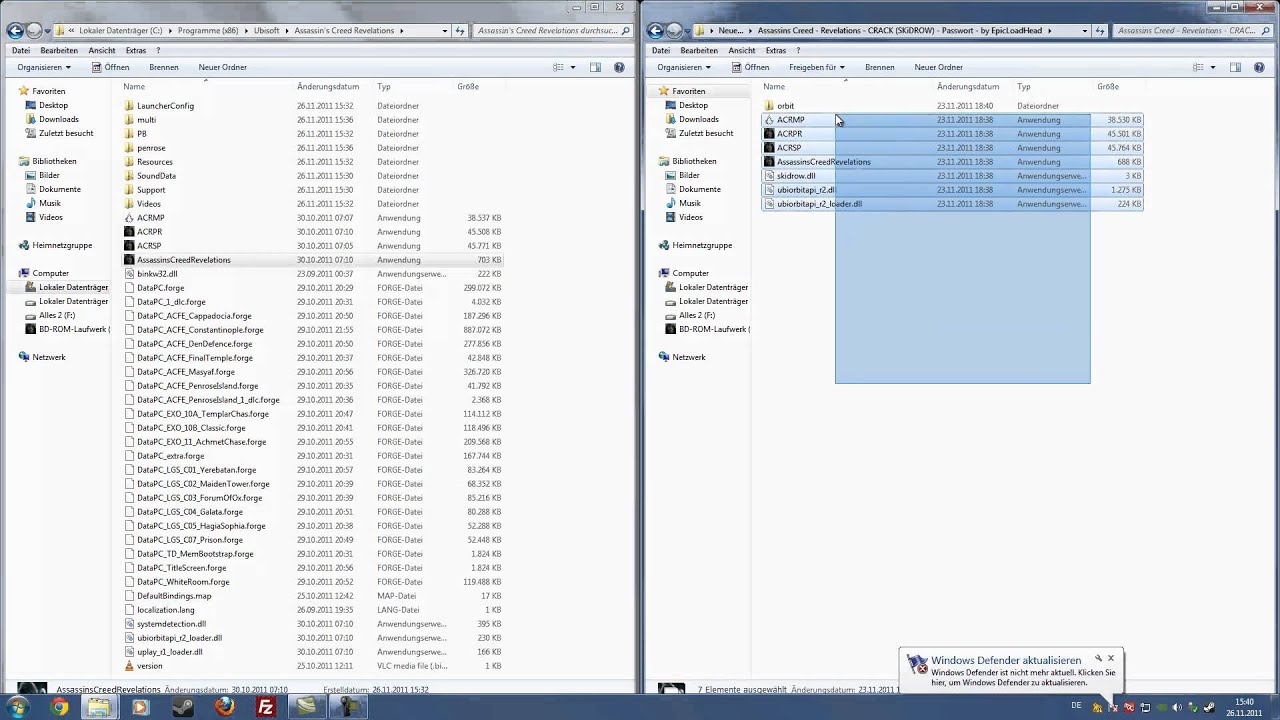Open Freigeben für dropdown in right window
Screen dimensions: 1280x720
[x=817, y=67]
